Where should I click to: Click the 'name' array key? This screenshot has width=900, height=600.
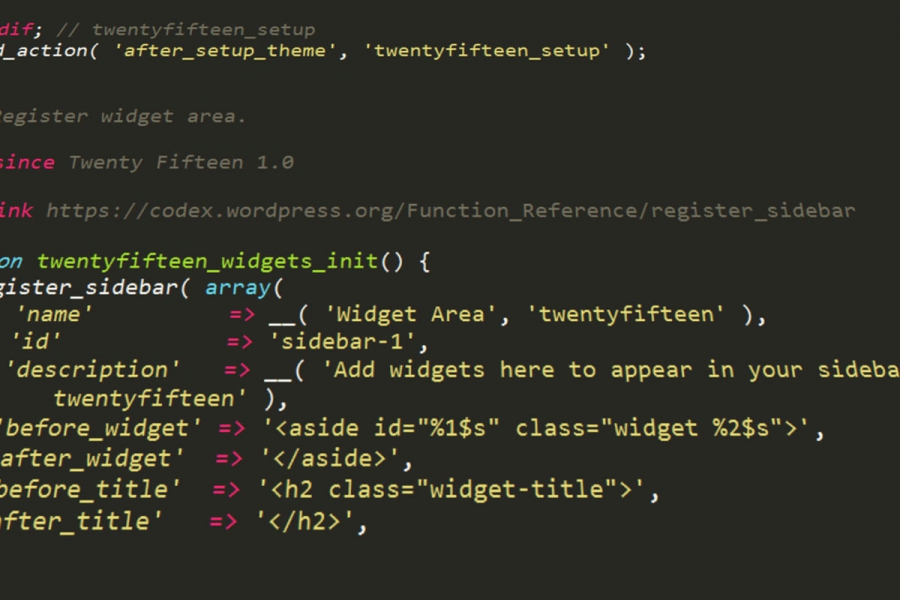coord(54,315)
